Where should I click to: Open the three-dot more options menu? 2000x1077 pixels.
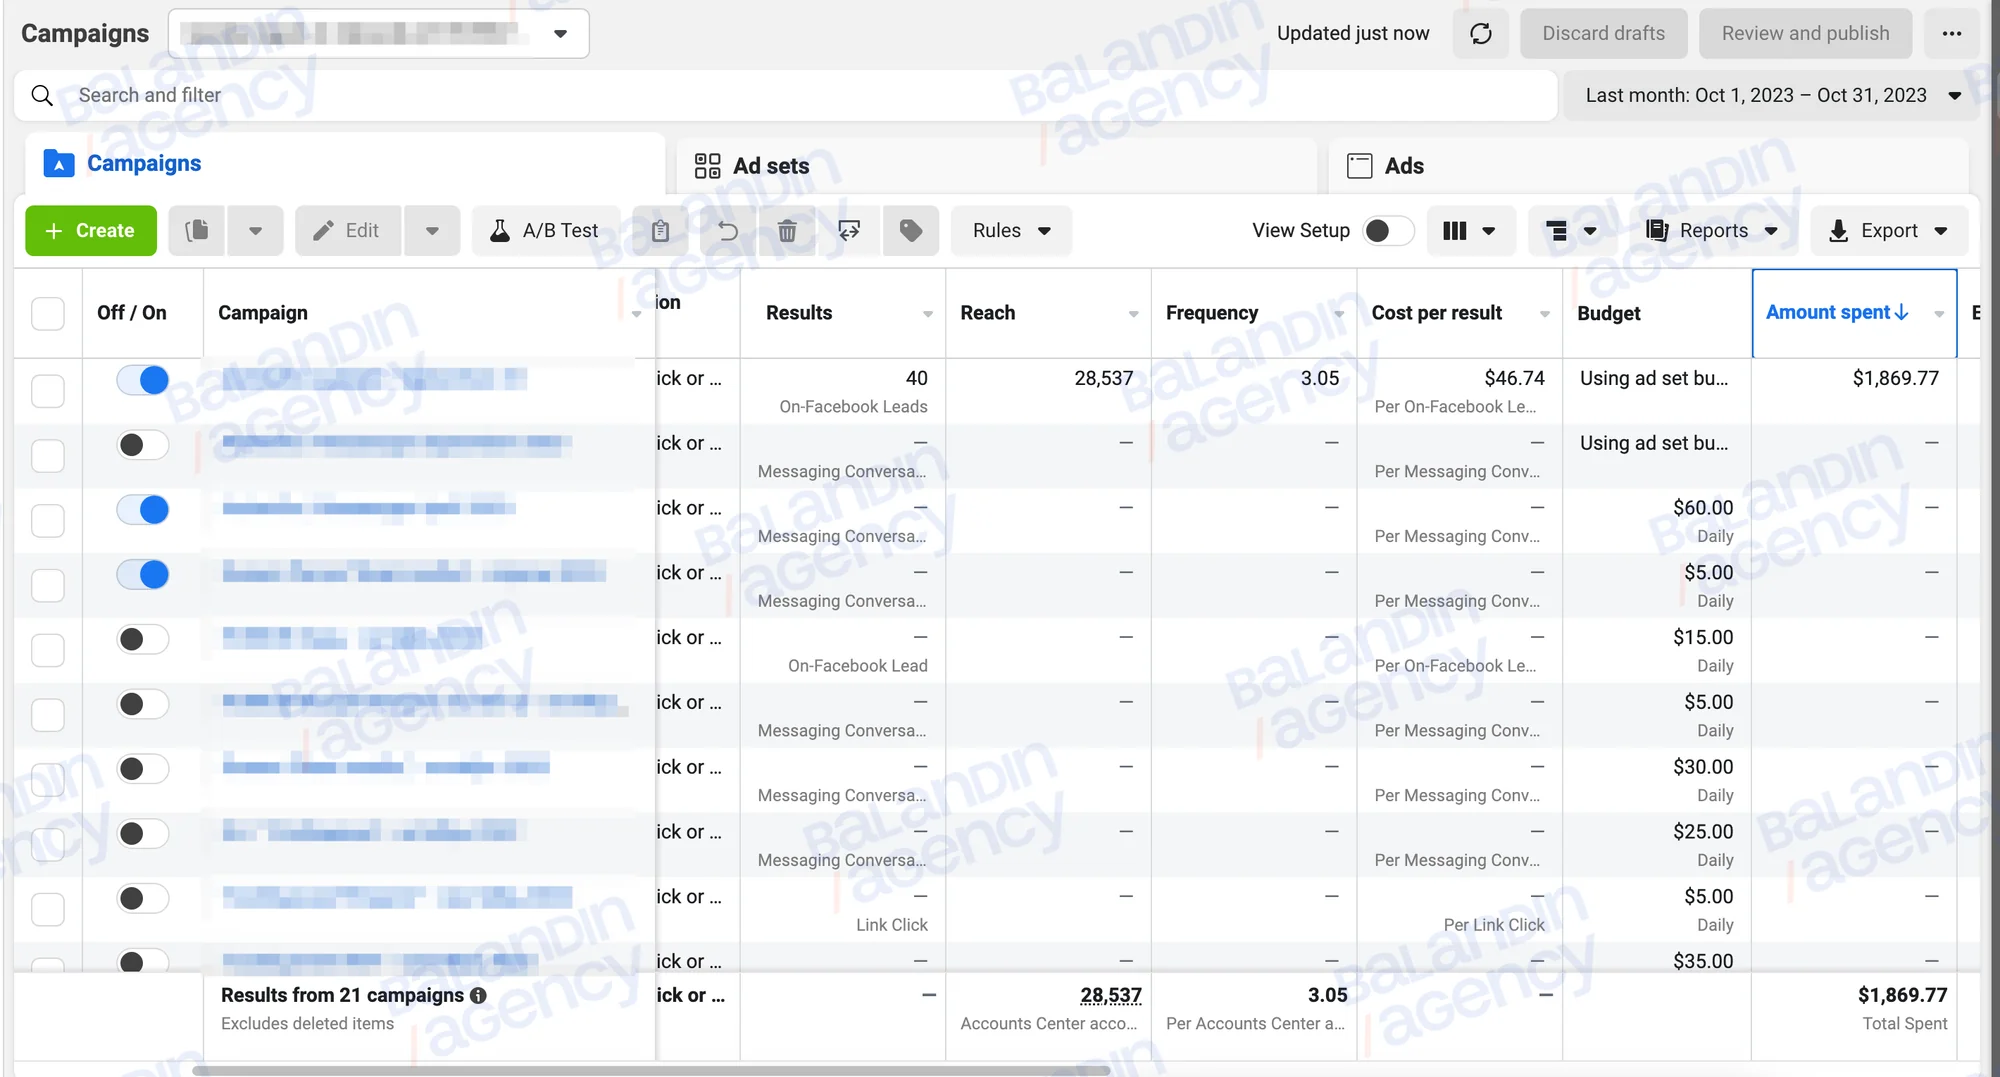(x=1952, y=34)
